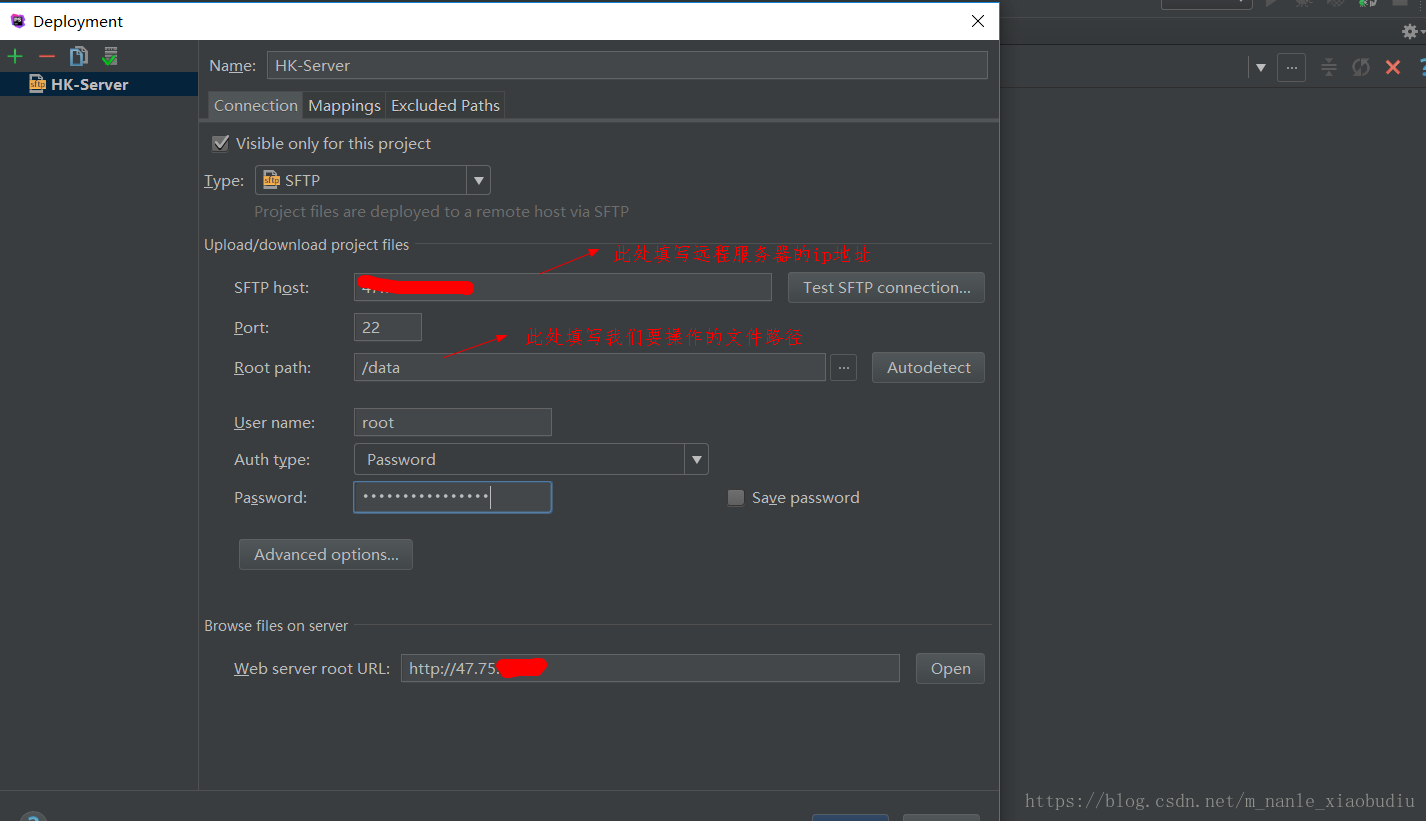This screenshot has width=1426, height=821.
Task: Click the collapse all icon in background panel
Action: pyautogui.click(x=1328, y=67)
